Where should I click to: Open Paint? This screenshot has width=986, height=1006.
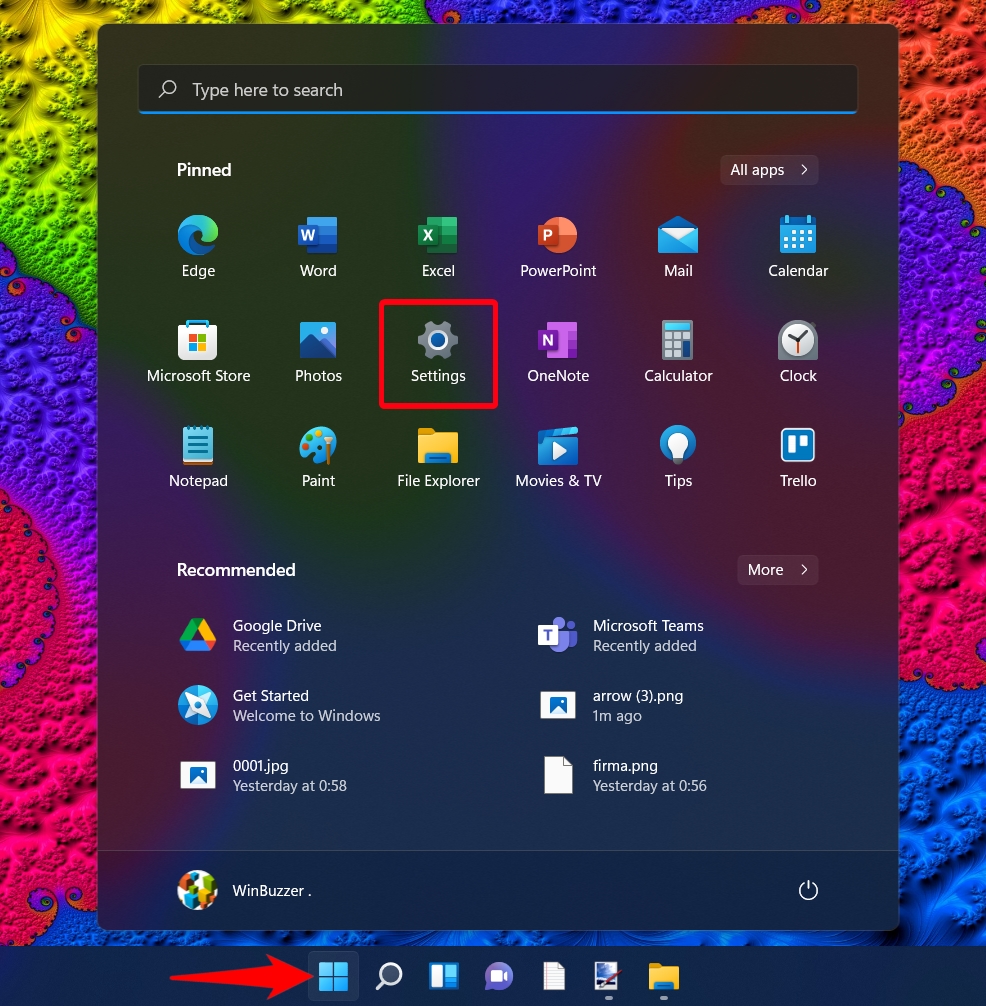coord(317,455)
